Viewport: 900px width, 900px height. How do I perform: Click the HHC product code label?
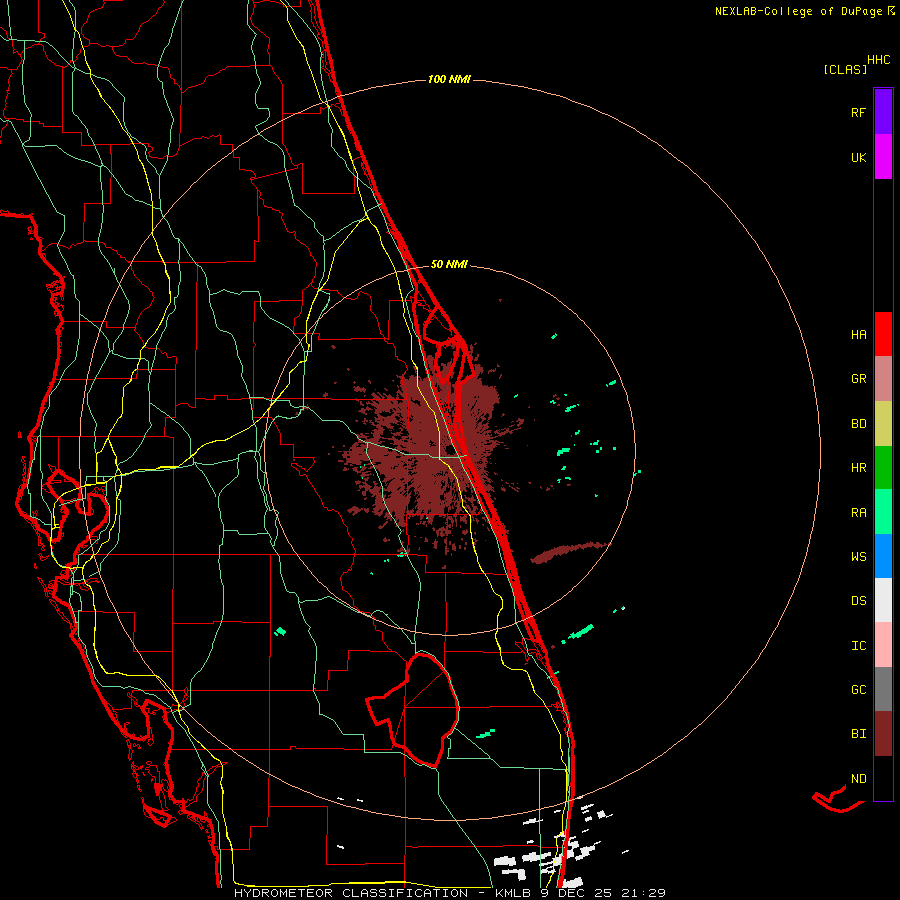click(x=879, y=60)
